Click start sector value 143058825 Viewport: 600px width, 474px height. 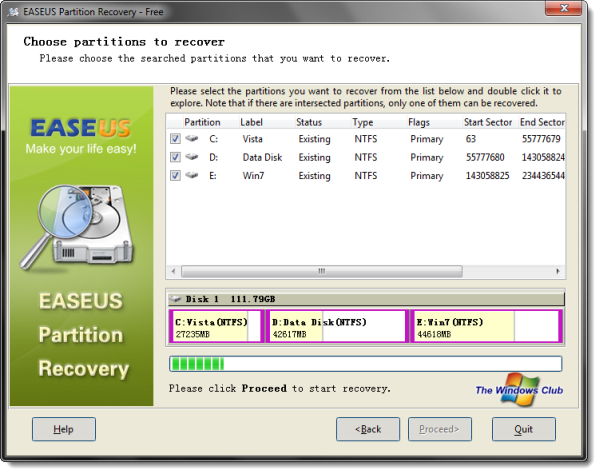pyautogui.click(x=488, y=176)
